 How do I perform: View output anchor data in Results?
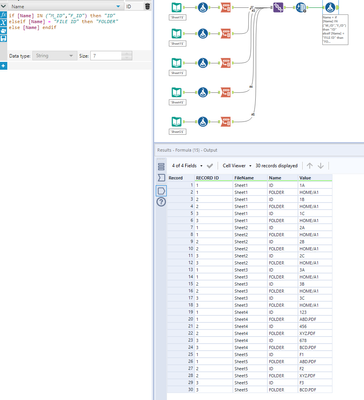tap(161, 191)
